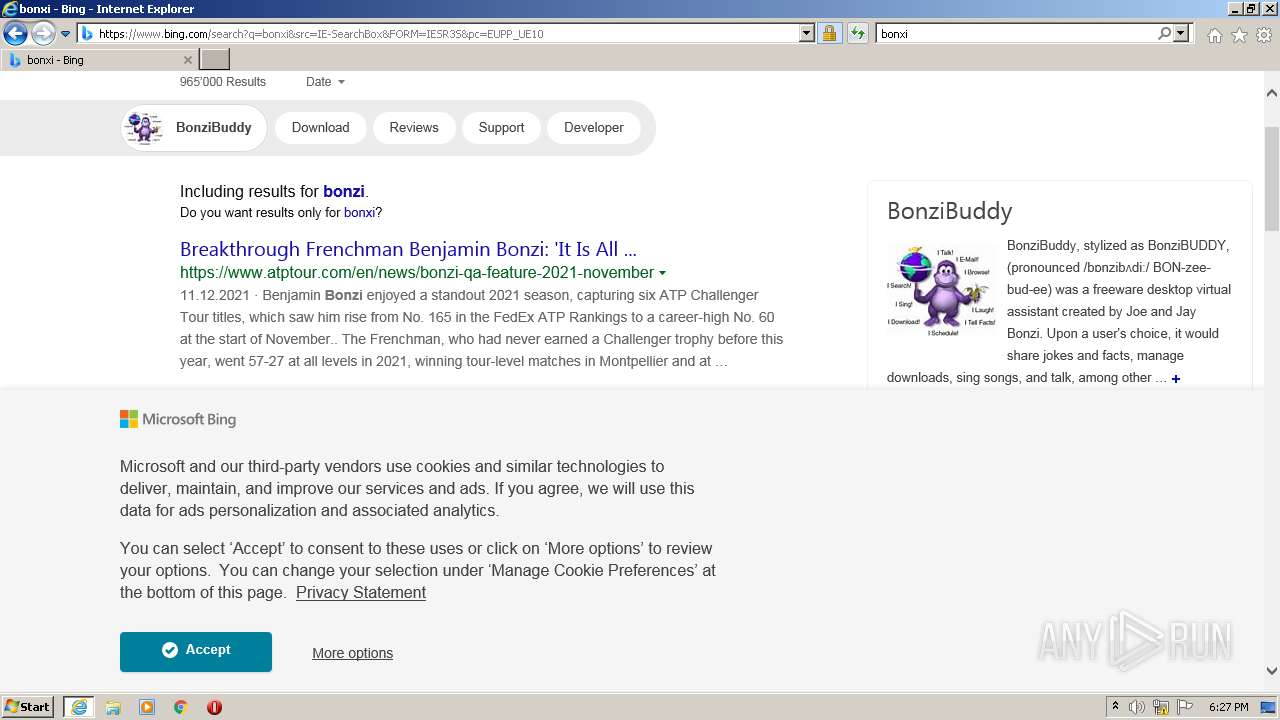This screenshot has width=1280, height=720.
Task: Click the refresh page icon
Action: [857, 33]
